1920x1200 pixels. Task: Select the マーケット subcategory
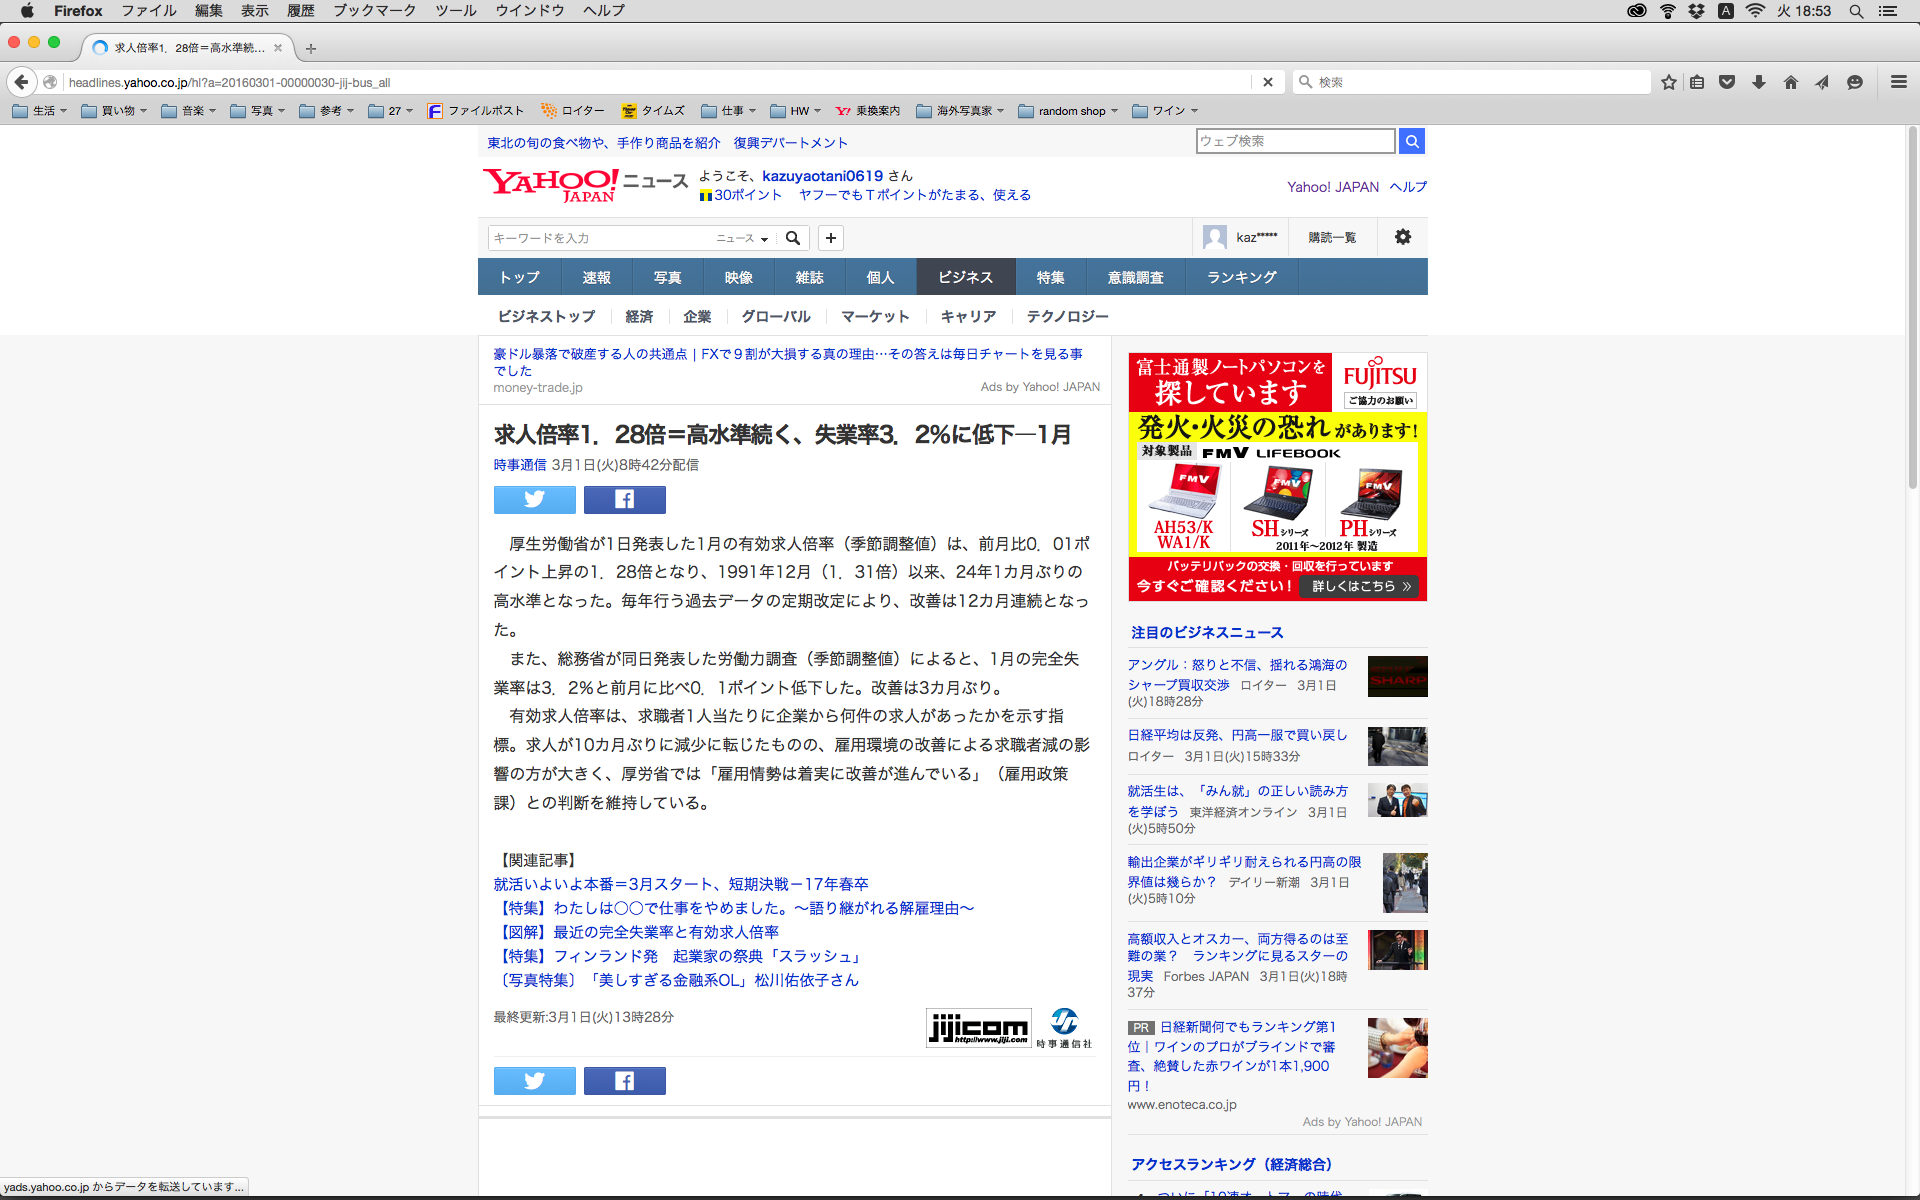pyautogui.click(x=875, y=316)
